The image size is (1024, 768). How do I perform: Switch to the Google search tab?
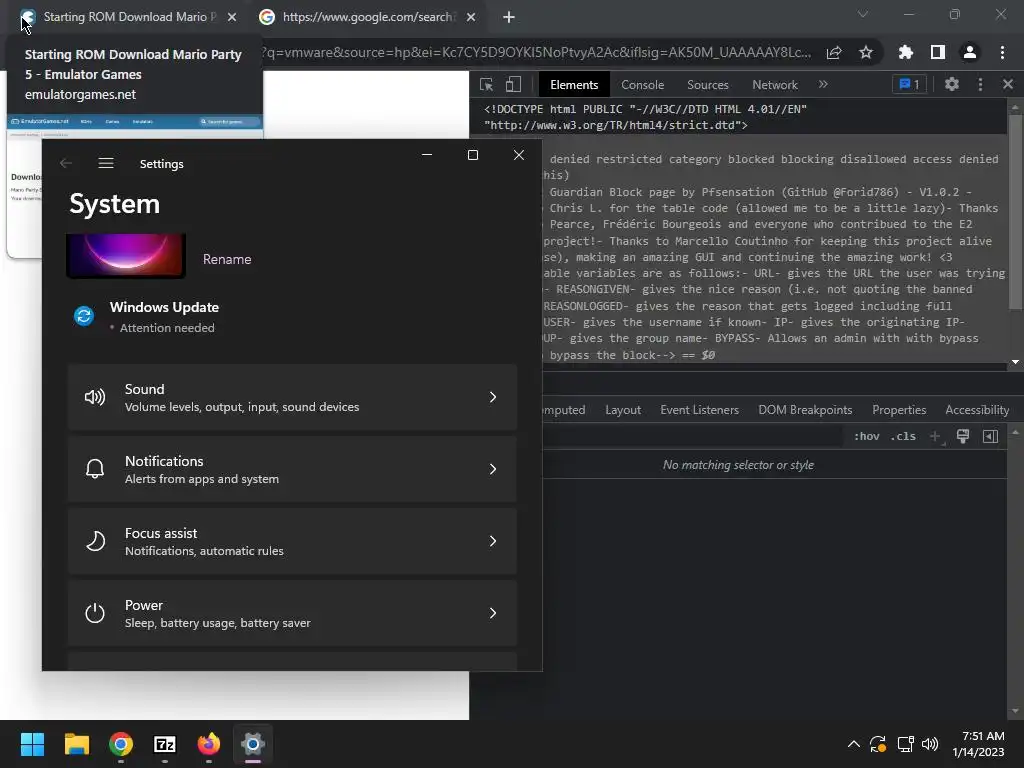click(x=368, y=17)
